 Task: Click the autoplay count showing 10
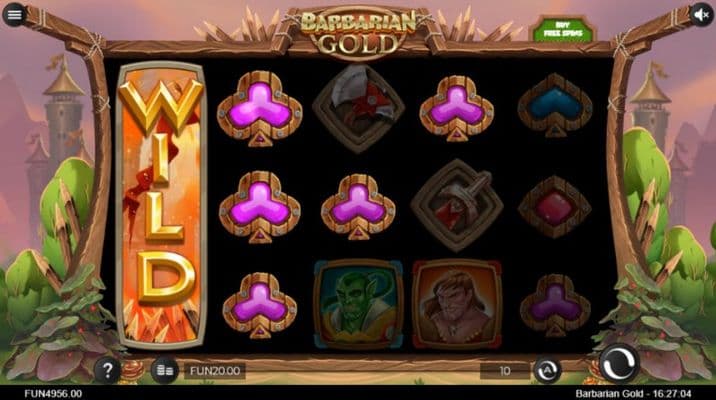(505, 371)
